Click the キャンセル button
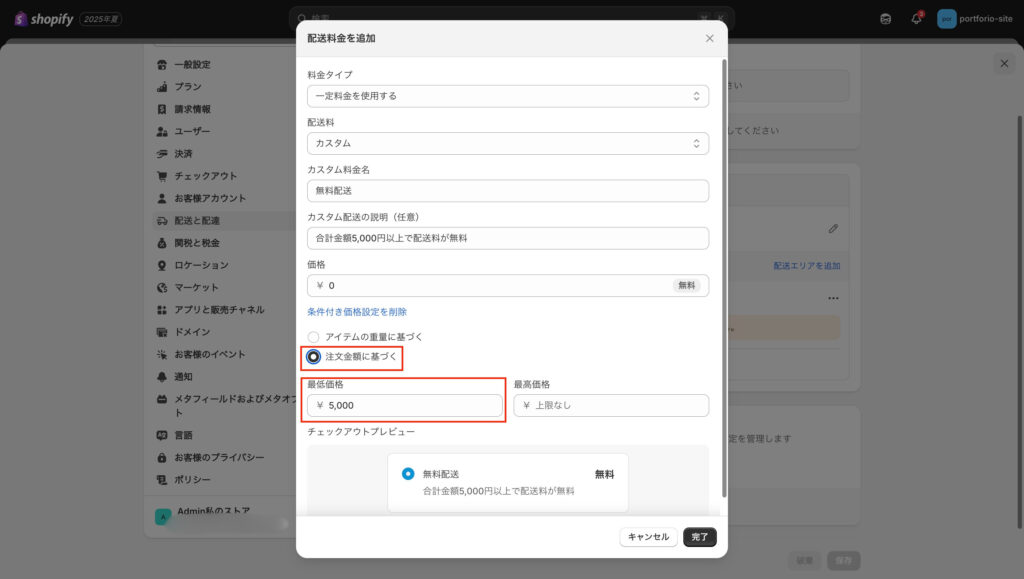The image size is (1024, 579). click(x=648, y=537)
